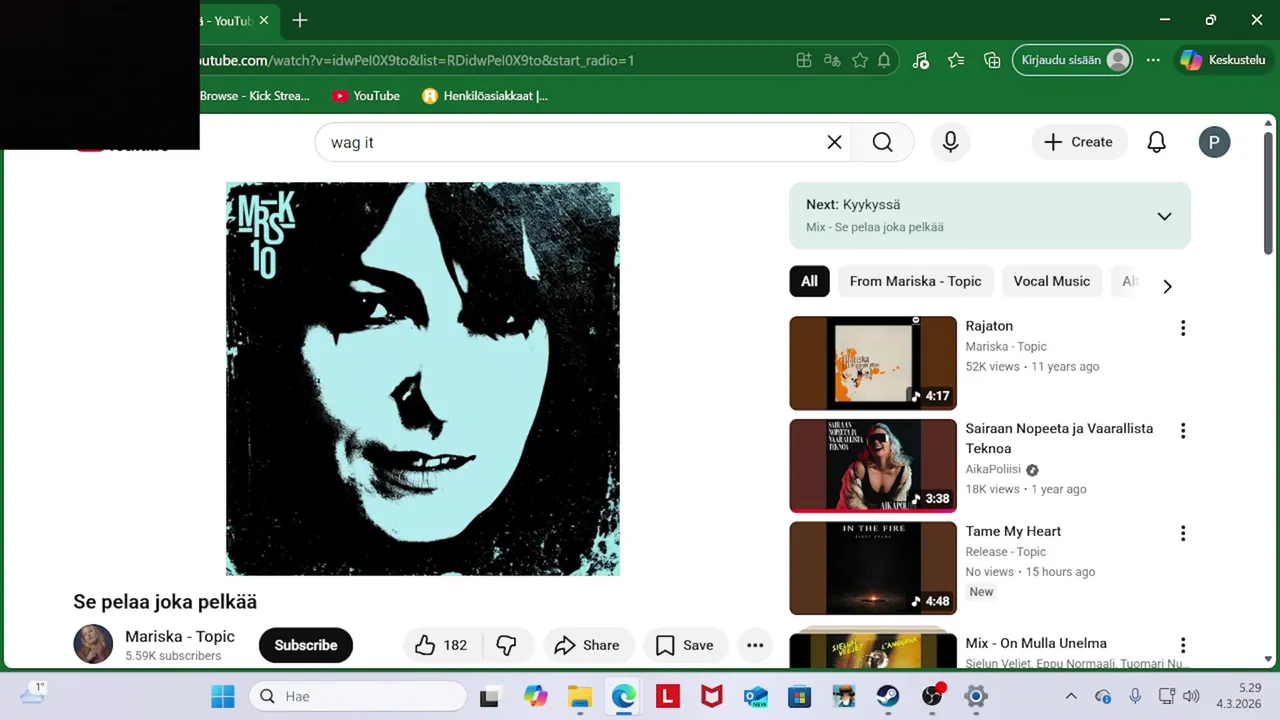Open the microphone icon in system tray

(x=1135, y=696)
